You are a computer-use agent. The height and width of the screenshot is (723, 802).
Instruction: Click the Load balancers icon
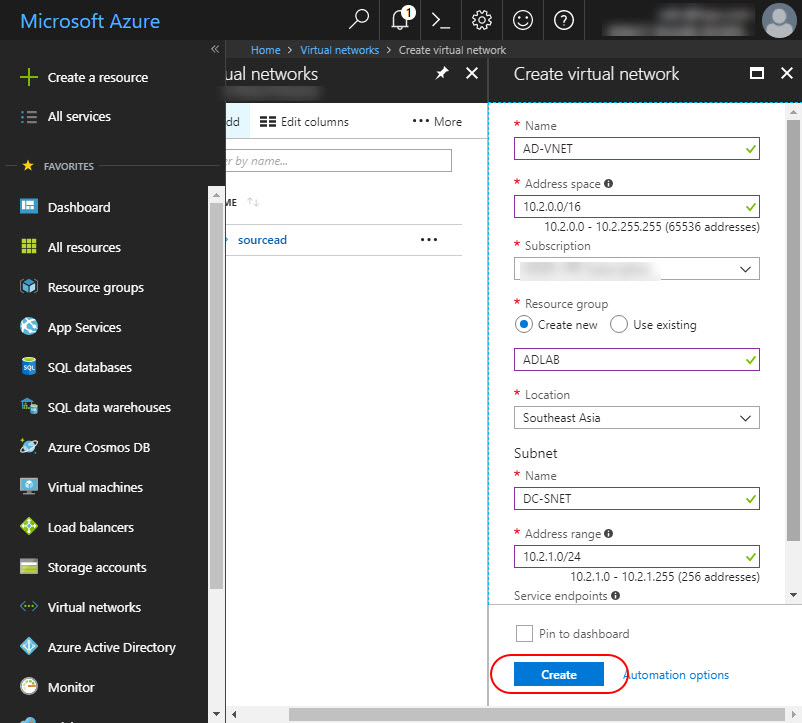29,526
